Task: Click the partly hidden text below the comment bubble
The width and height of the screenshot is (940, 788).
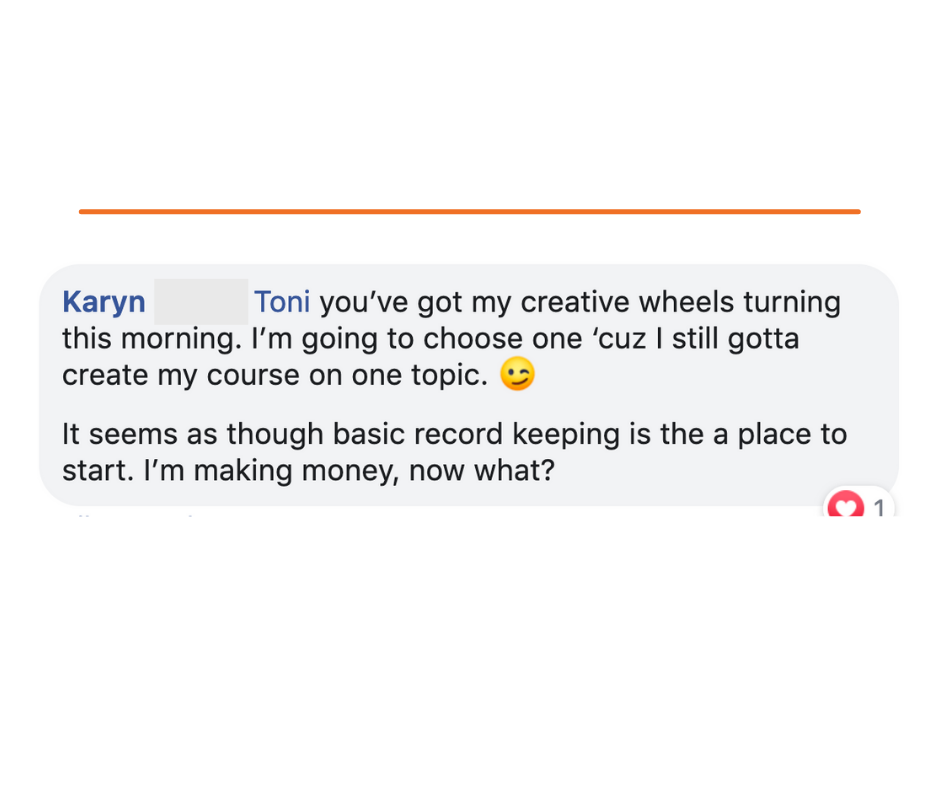Action: point(136,515)
